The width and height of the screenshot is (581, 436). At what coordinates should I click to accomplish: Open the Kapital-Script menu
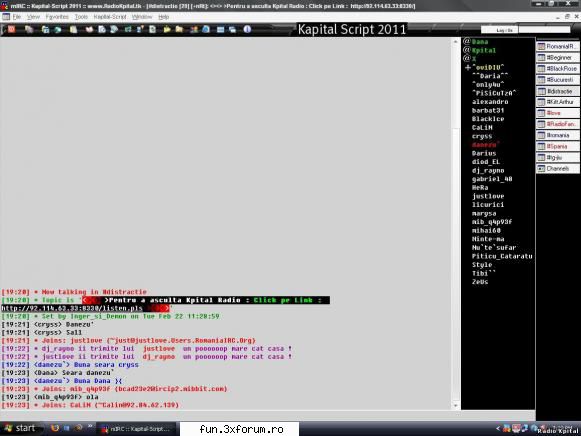coord(110,17)
